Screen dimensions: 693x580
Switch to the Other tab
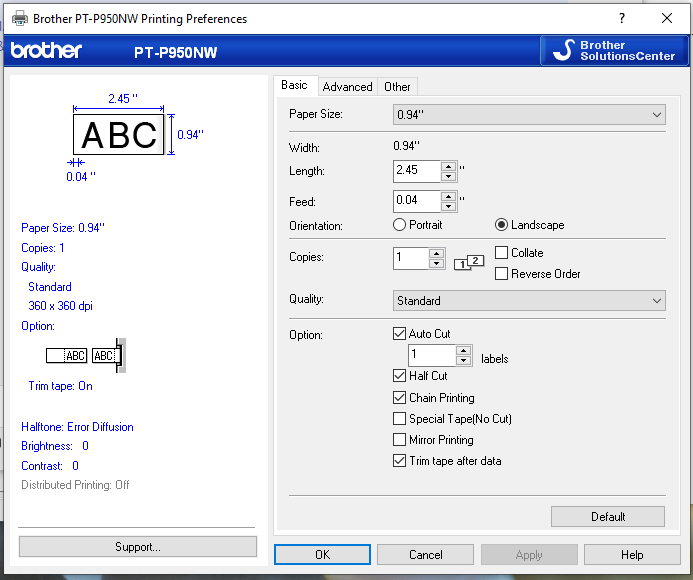pyautogui.click(x=397, y=87)
